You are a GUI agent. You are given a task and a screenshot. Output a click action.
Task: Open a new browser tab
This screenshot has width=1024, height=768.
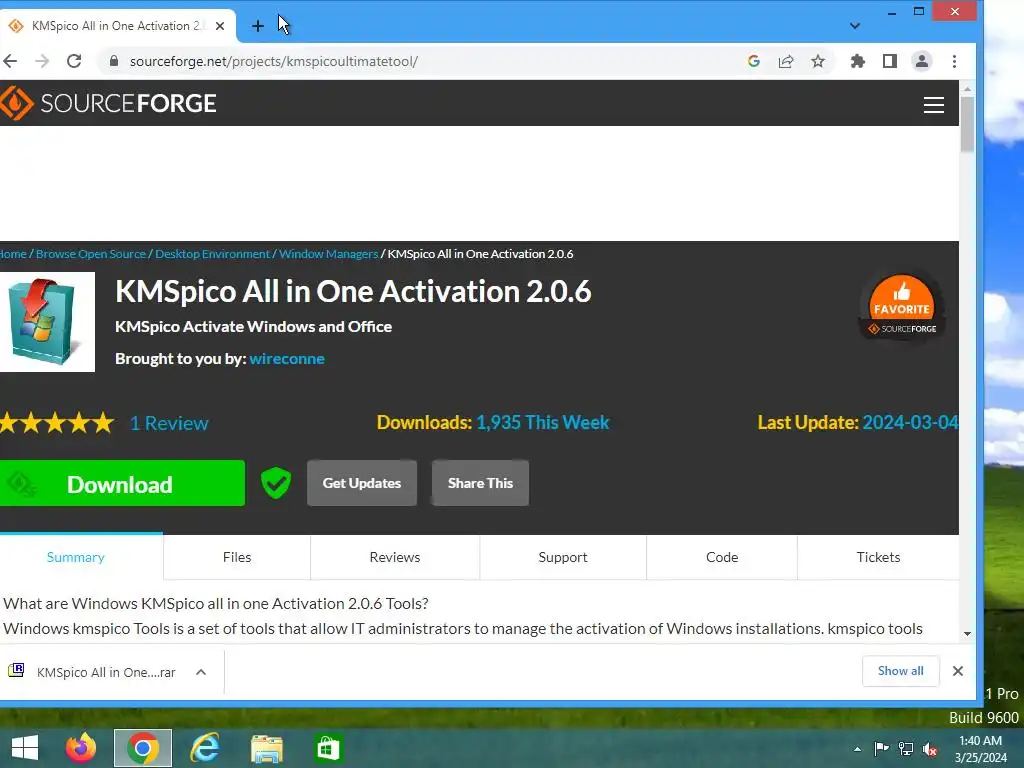(x=258, y=25)
